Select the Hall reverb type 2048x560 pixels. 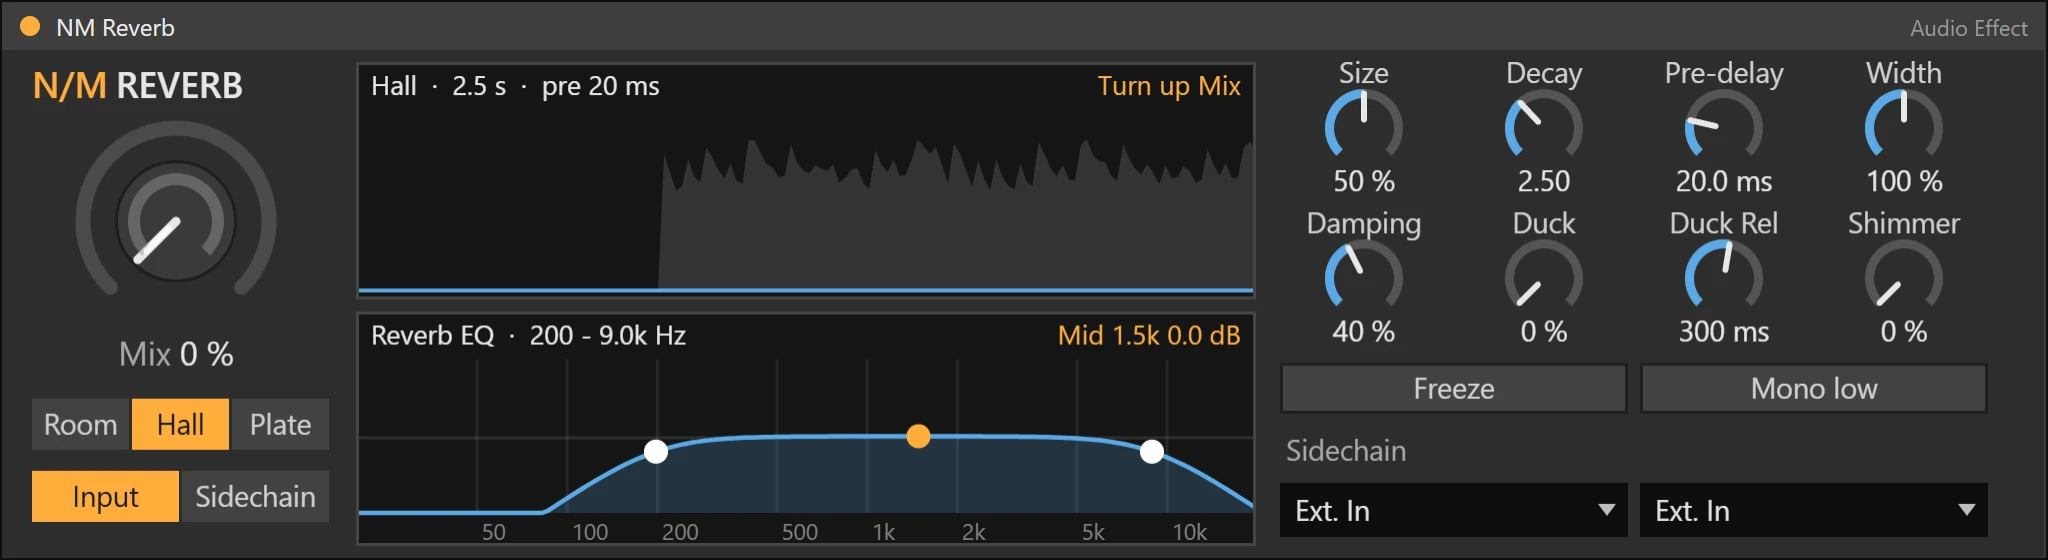[x=180, y=424]
